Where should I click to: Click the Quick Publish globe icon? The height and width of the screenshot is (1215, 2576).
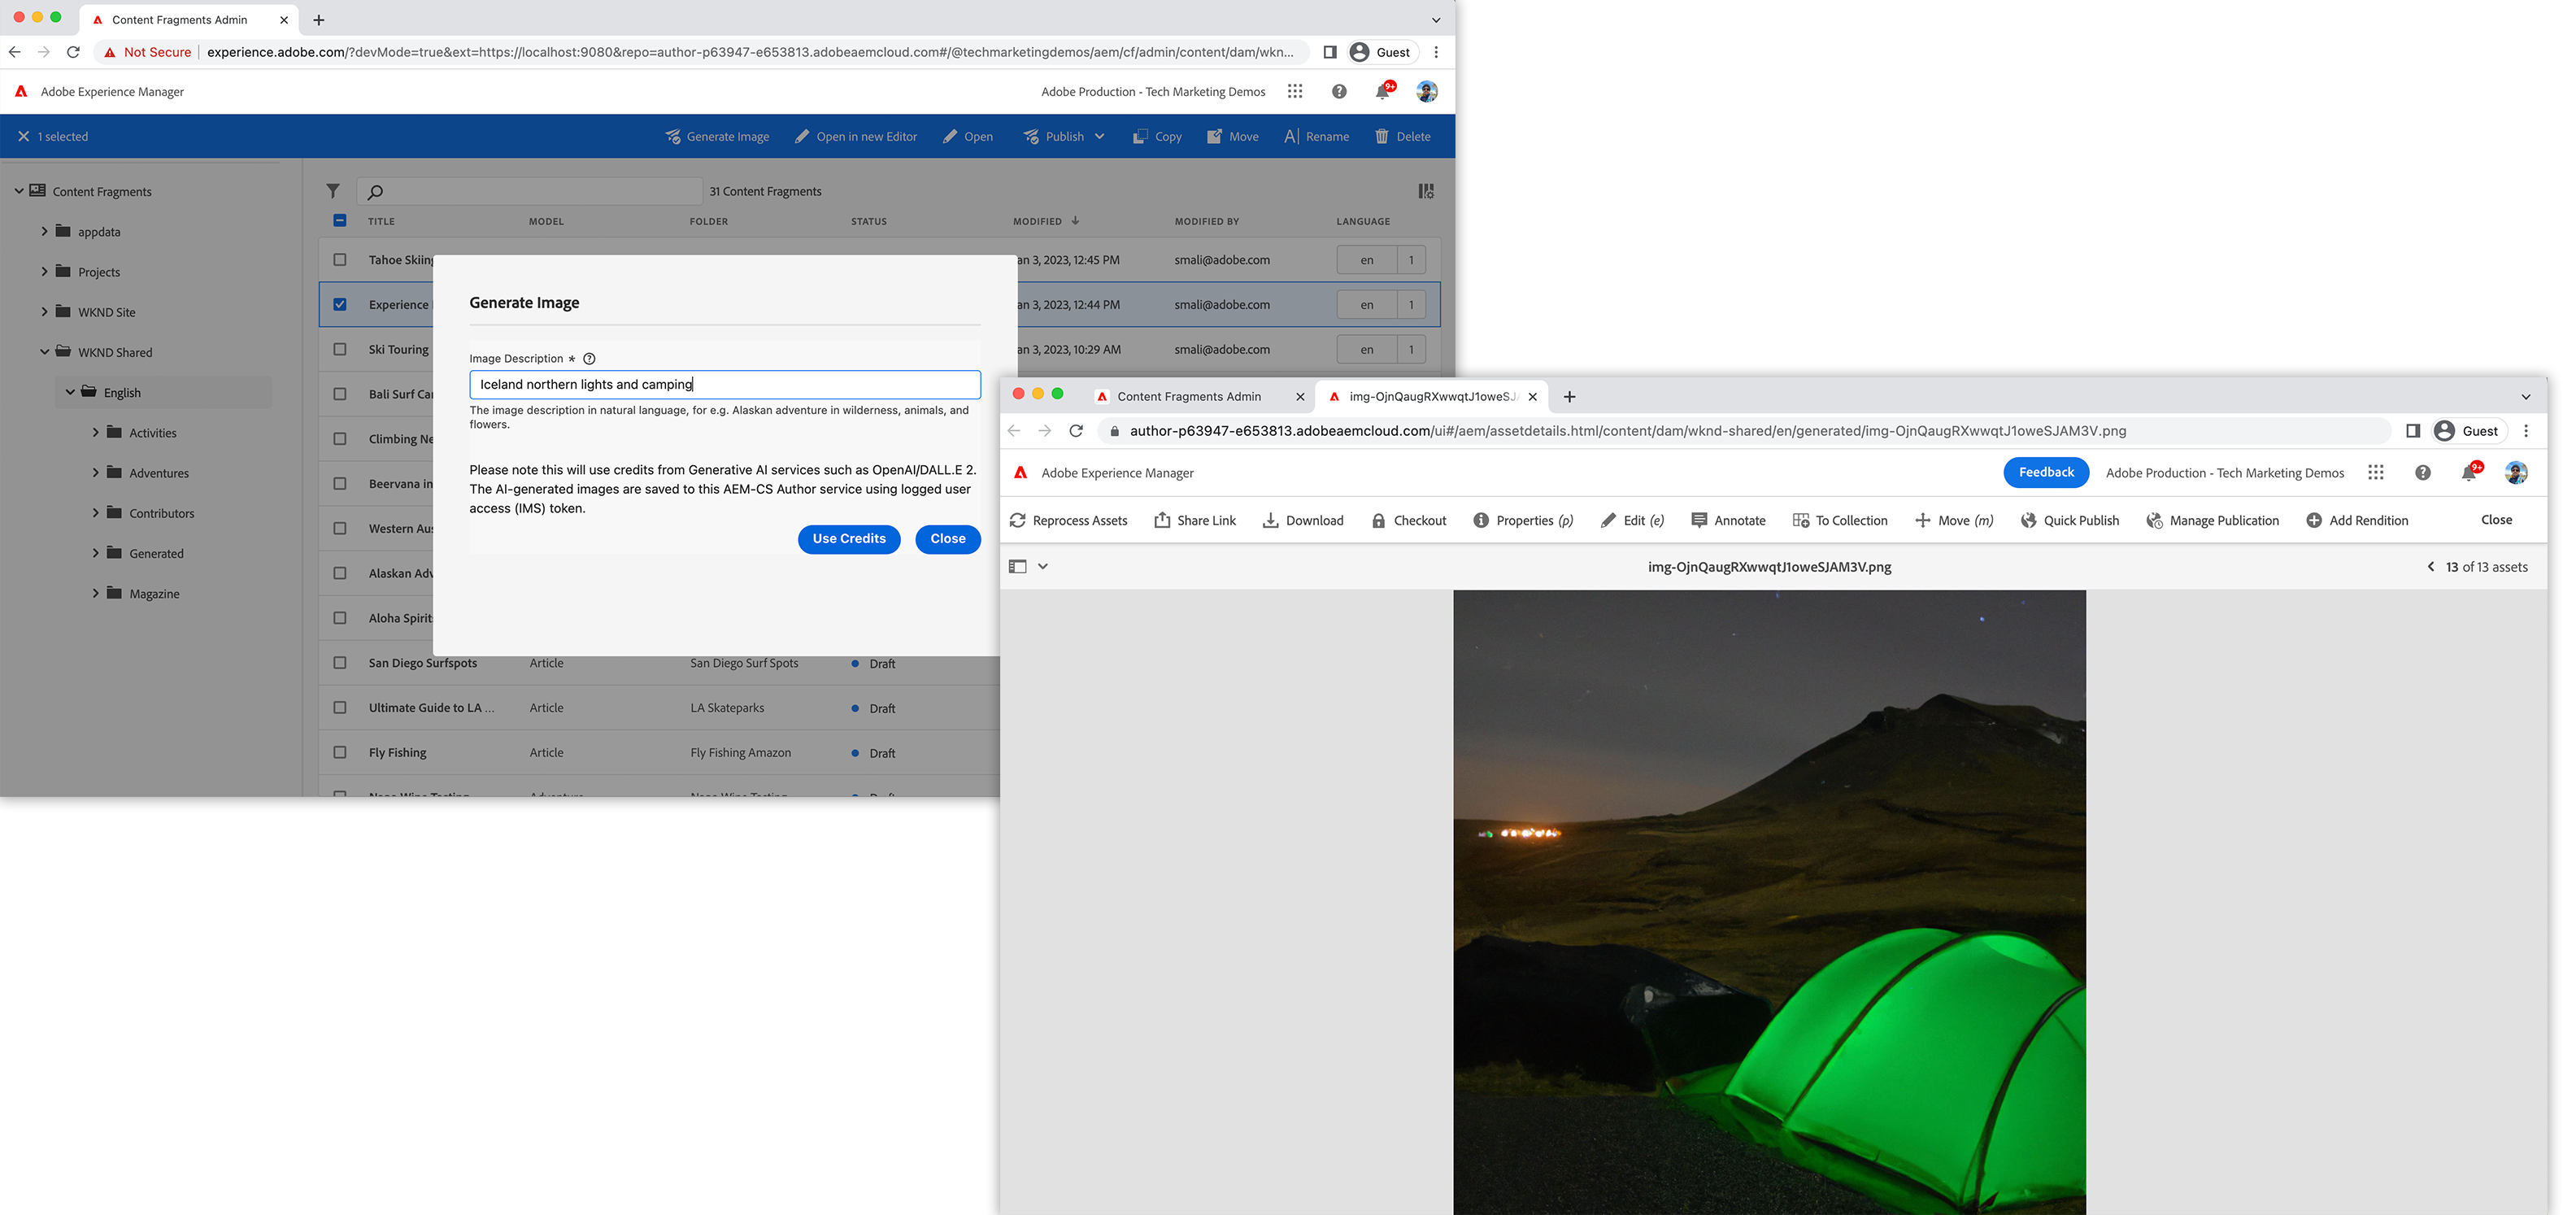2028,521
